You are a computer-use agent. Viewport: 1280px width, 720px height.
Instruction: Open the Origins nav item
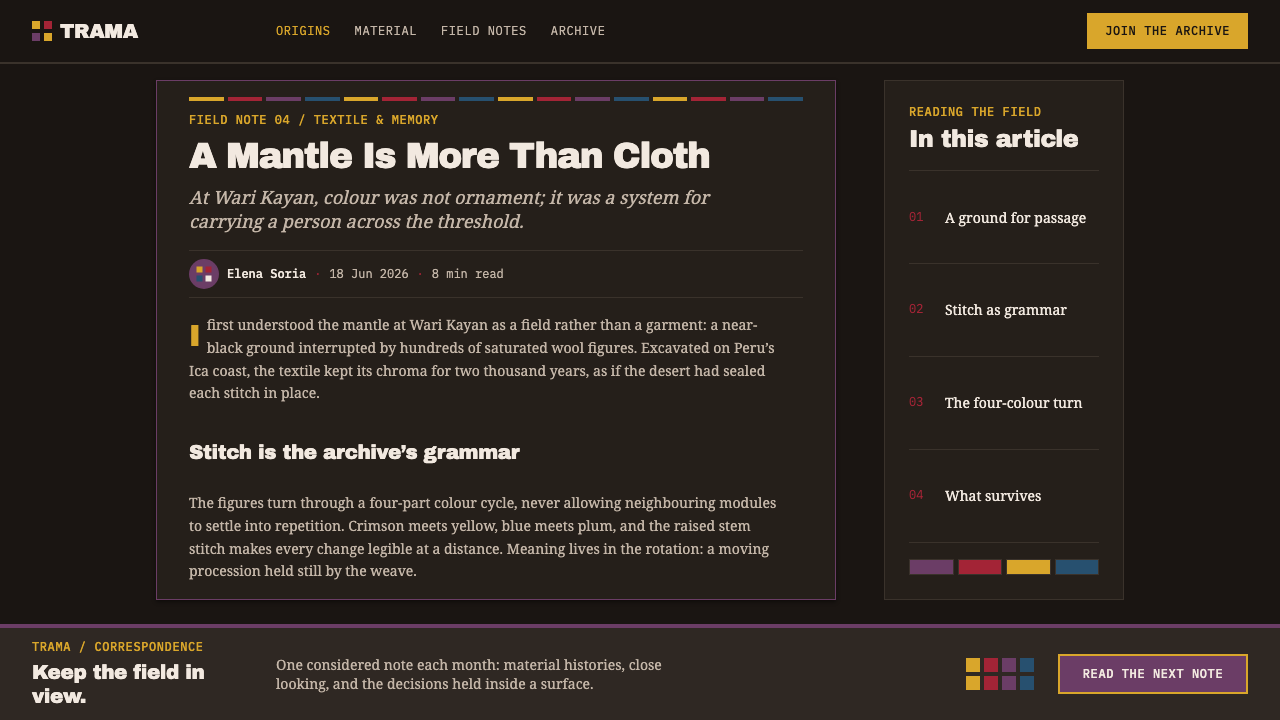[x=303, y=31]
